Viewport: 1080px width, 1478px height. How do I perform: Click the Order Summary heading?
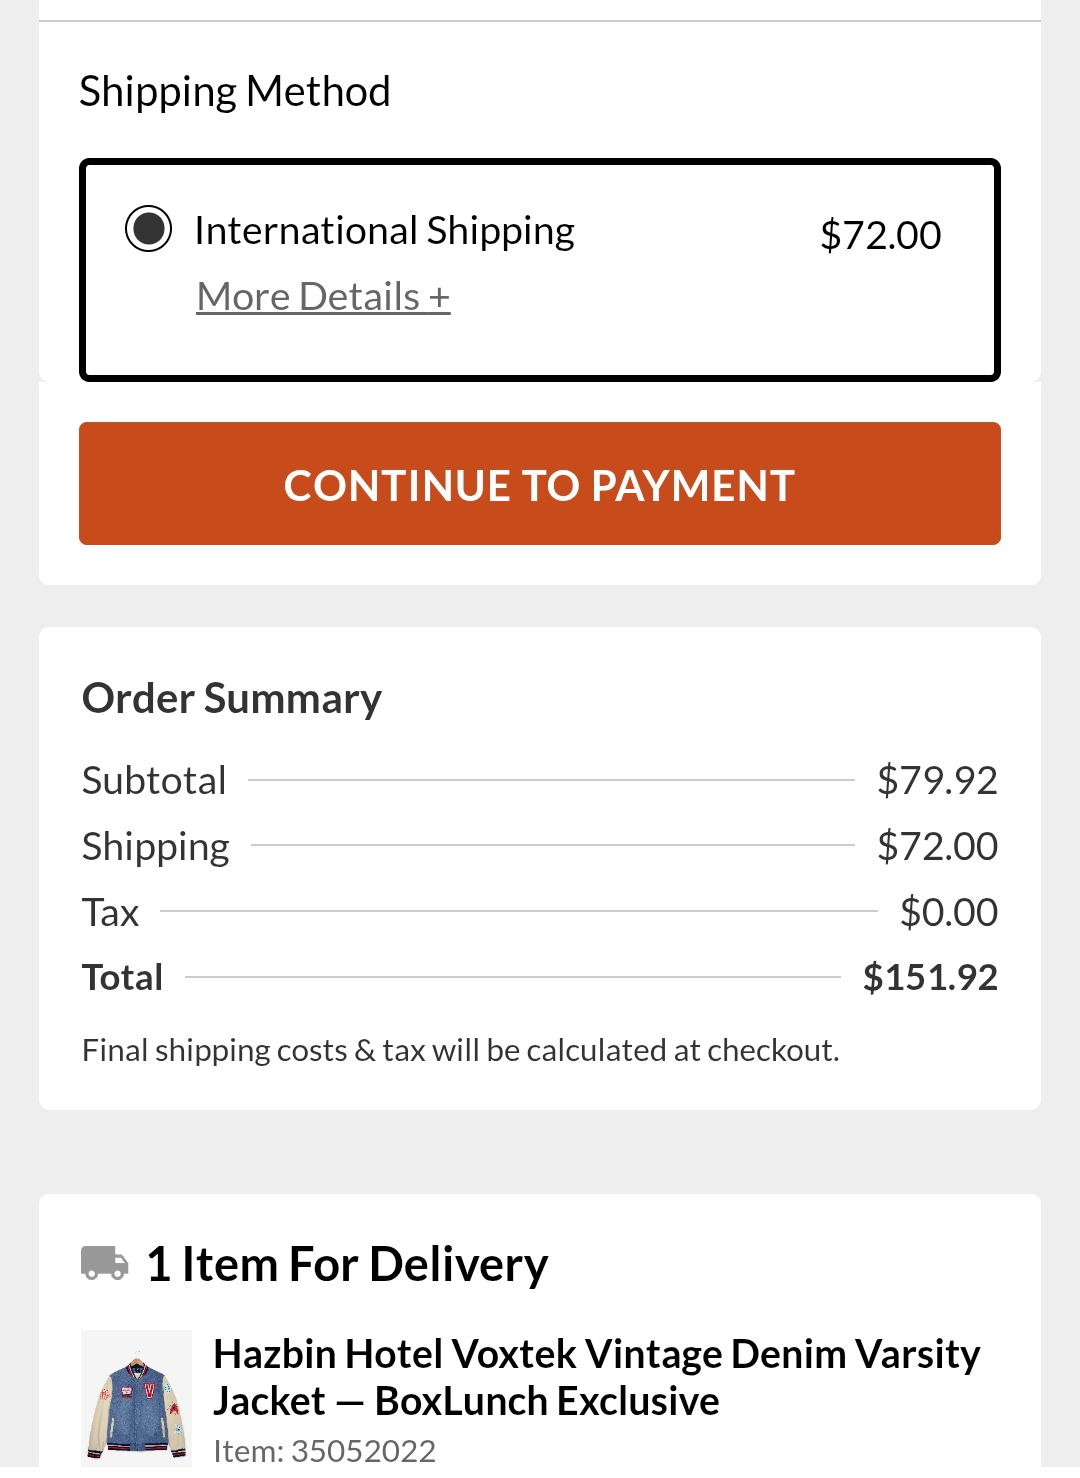232,698
